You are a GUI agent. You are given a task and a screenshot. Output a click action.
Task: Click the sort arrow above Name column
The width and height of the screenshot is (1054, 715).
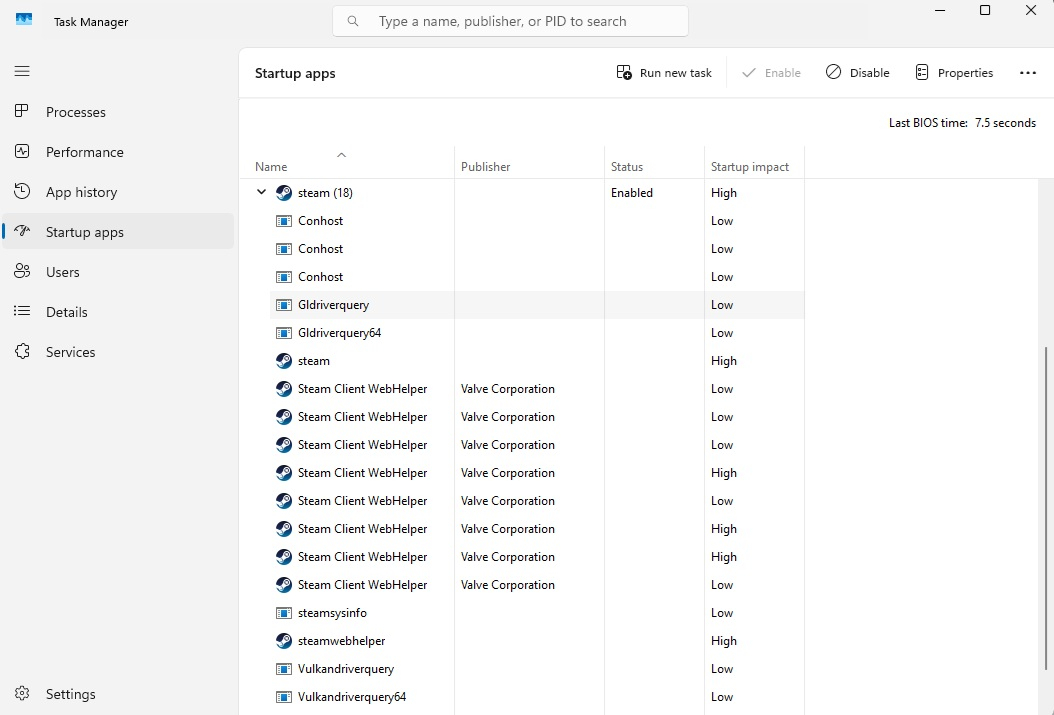coord(341,155)
